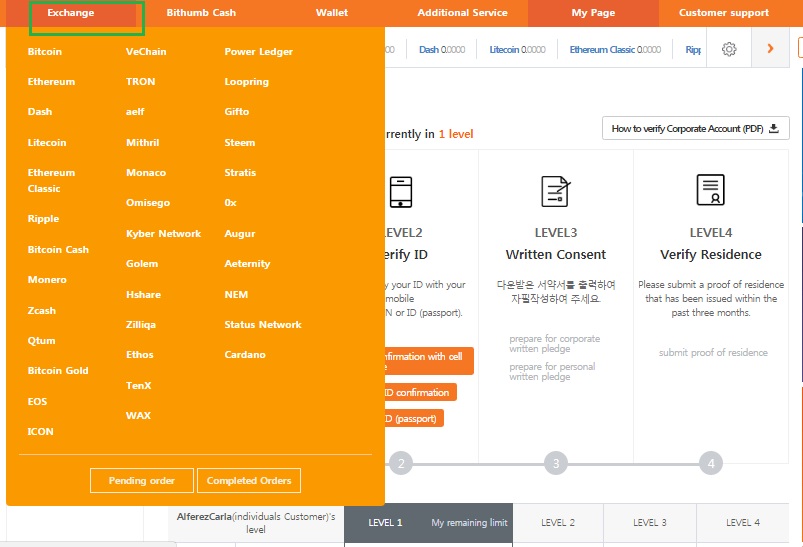803x547 pixels.
Task: Select Cardano in the coin list
Action: [x=245, y=354]
